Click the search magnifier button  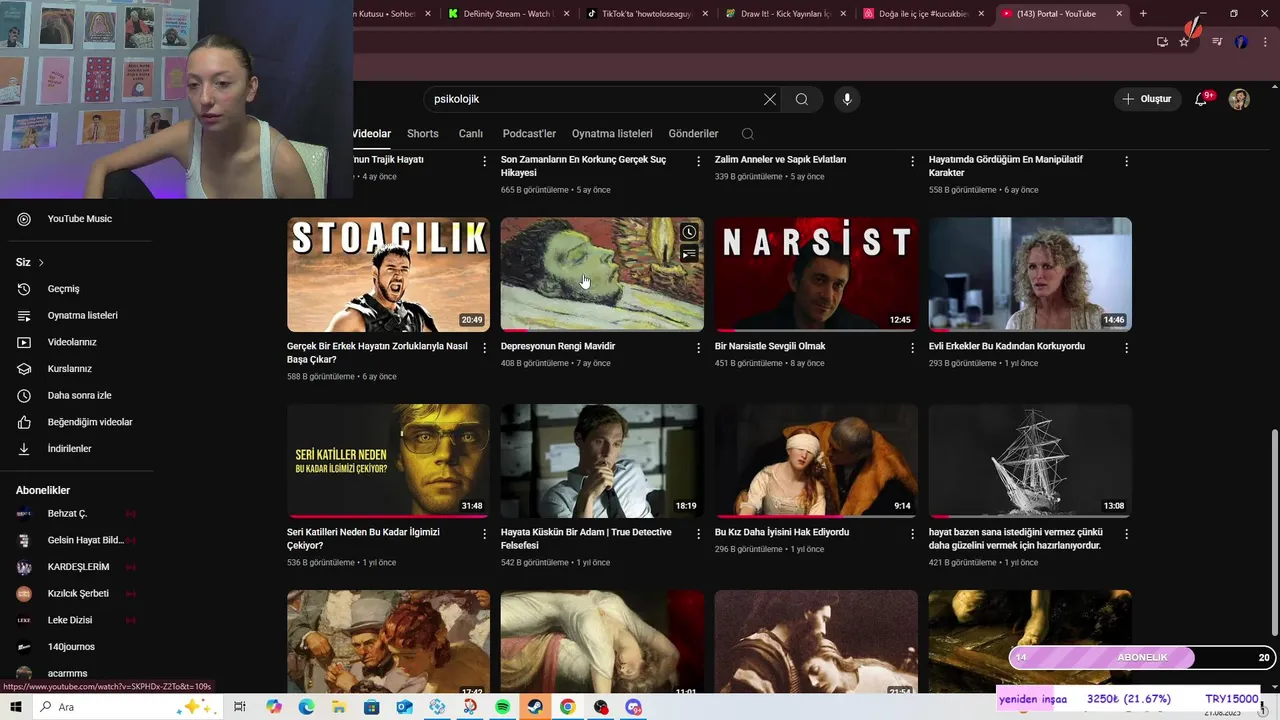[802, 99]
